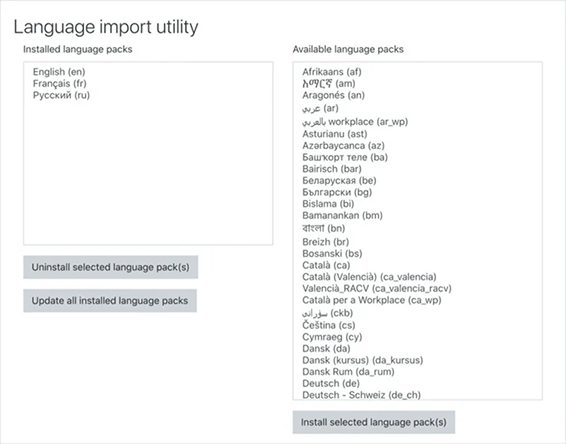Viewport: 566px width, 444px height.
Task: Select Français (fr) installed language pack
Action: click(x=60, y=83)
